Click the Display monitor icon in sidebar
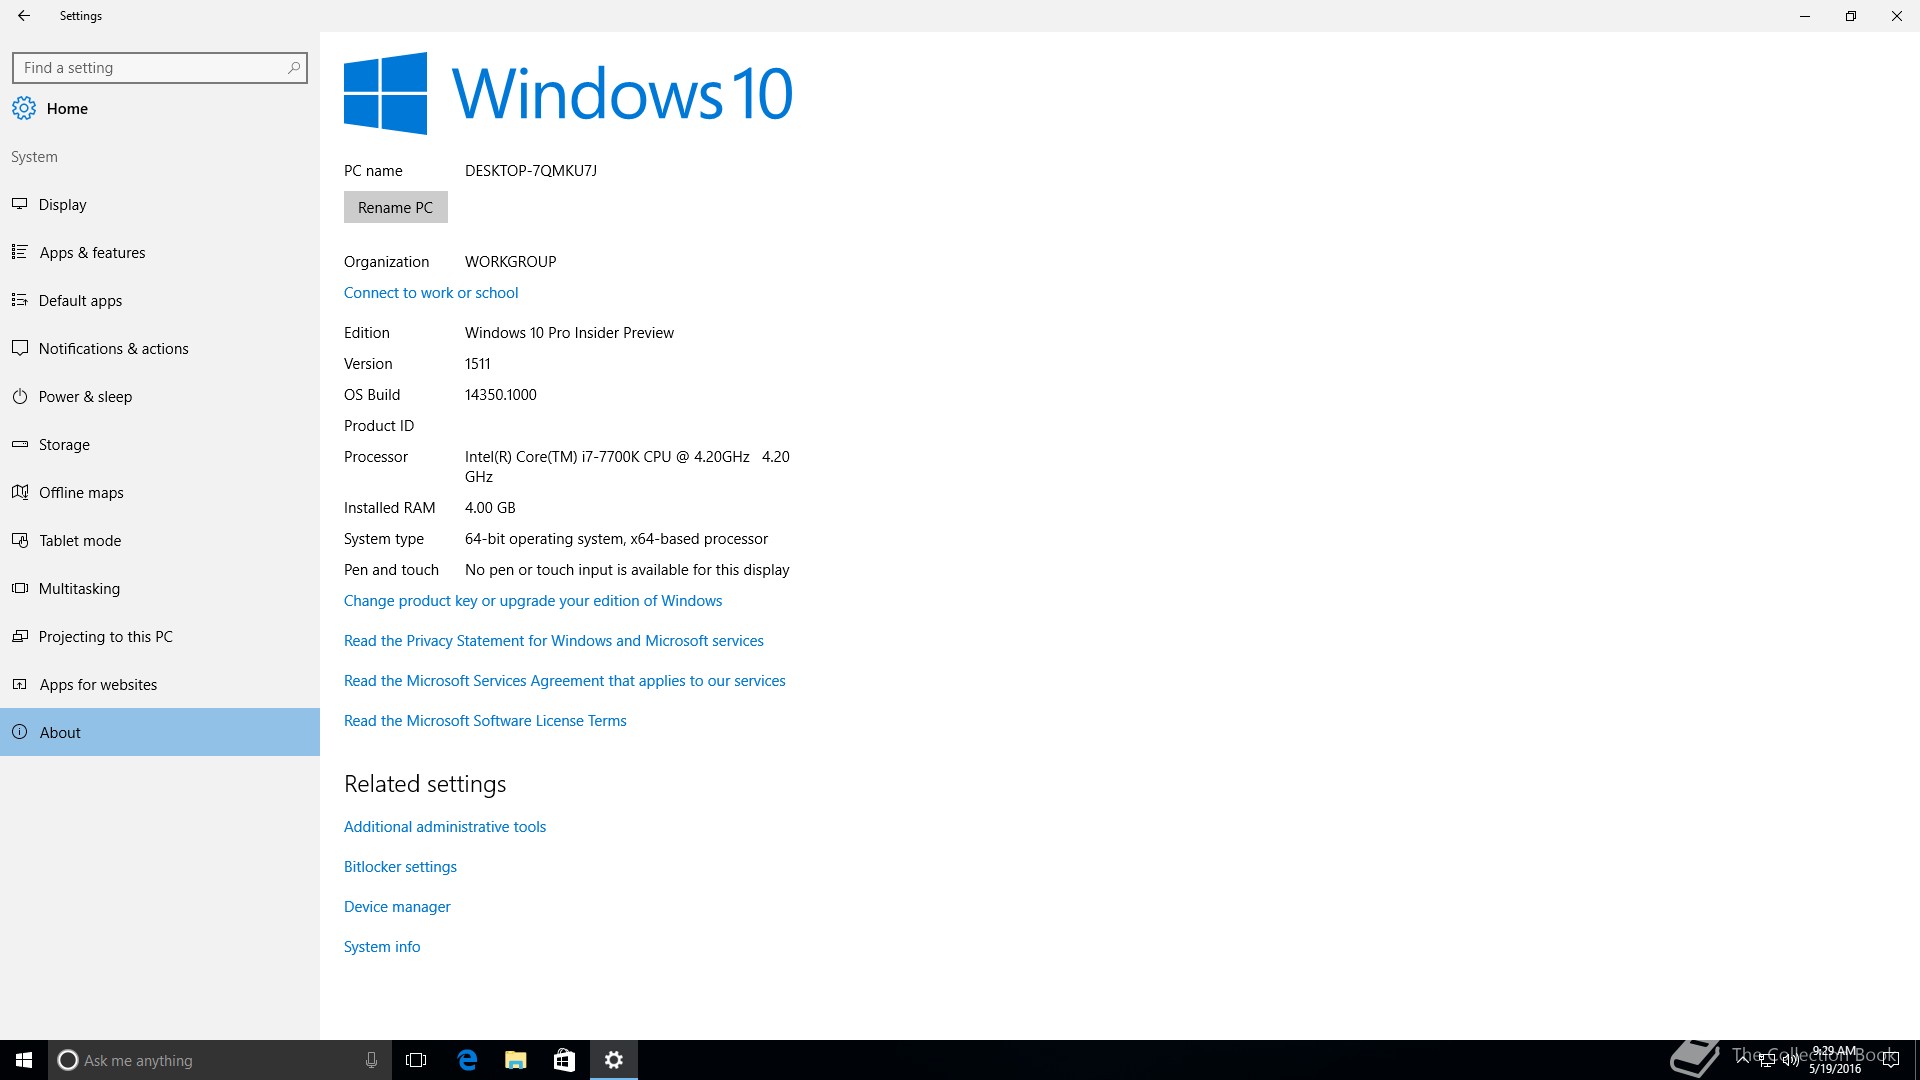The width and height of the screenshot is (1920, 1080). click(19, 204)
